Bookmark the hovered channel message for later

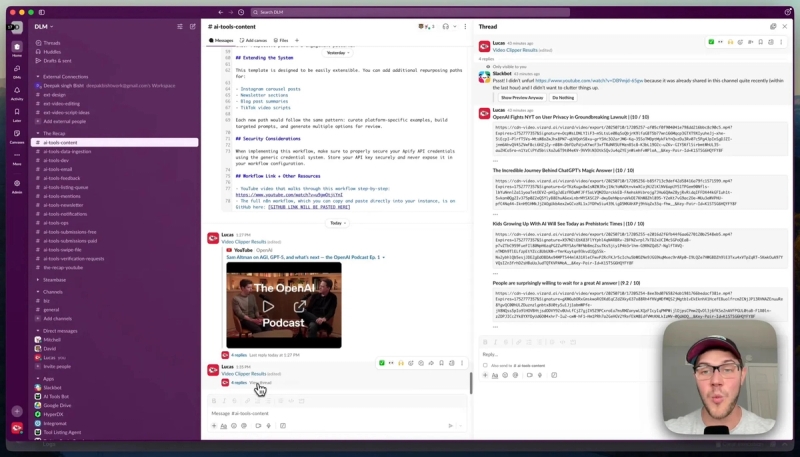pos(441,363)
